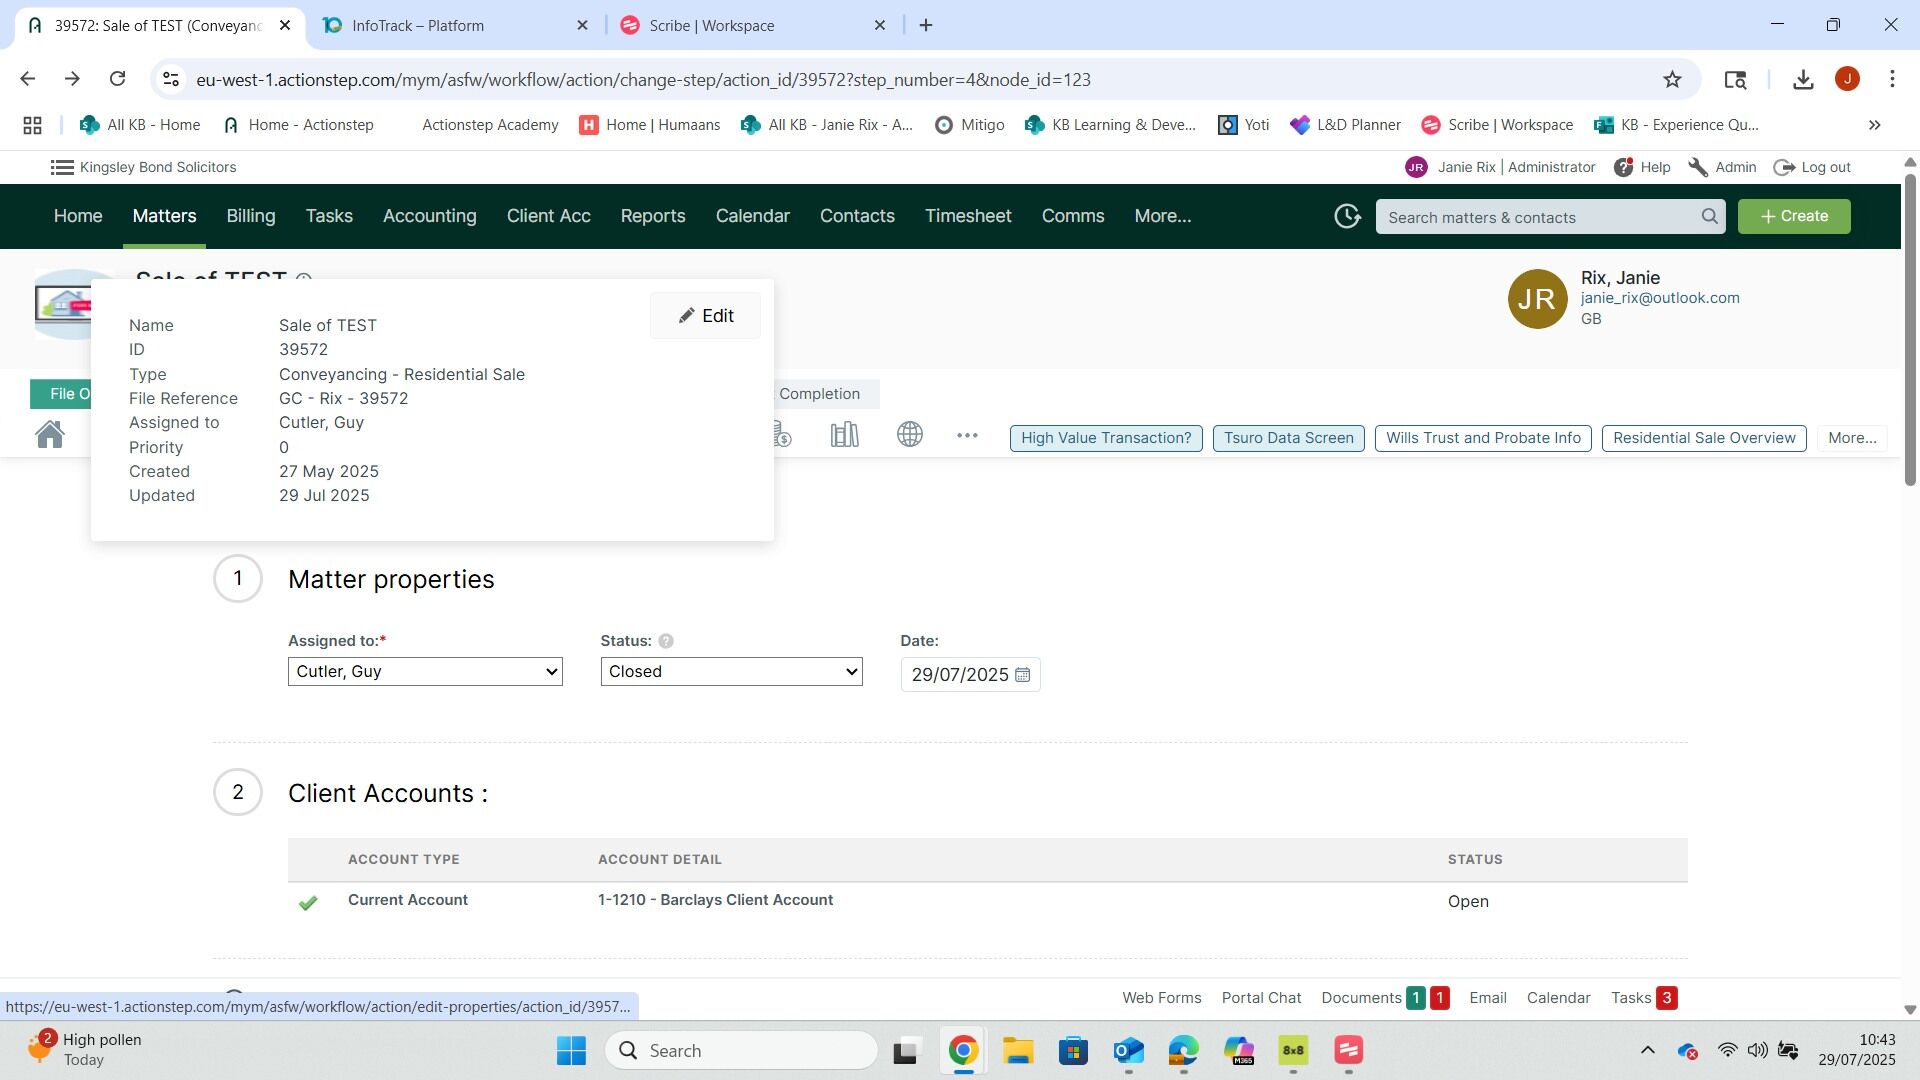Open Outlook from the Windows taskbar
1920x1080 pixels.
point(1128,1051)
